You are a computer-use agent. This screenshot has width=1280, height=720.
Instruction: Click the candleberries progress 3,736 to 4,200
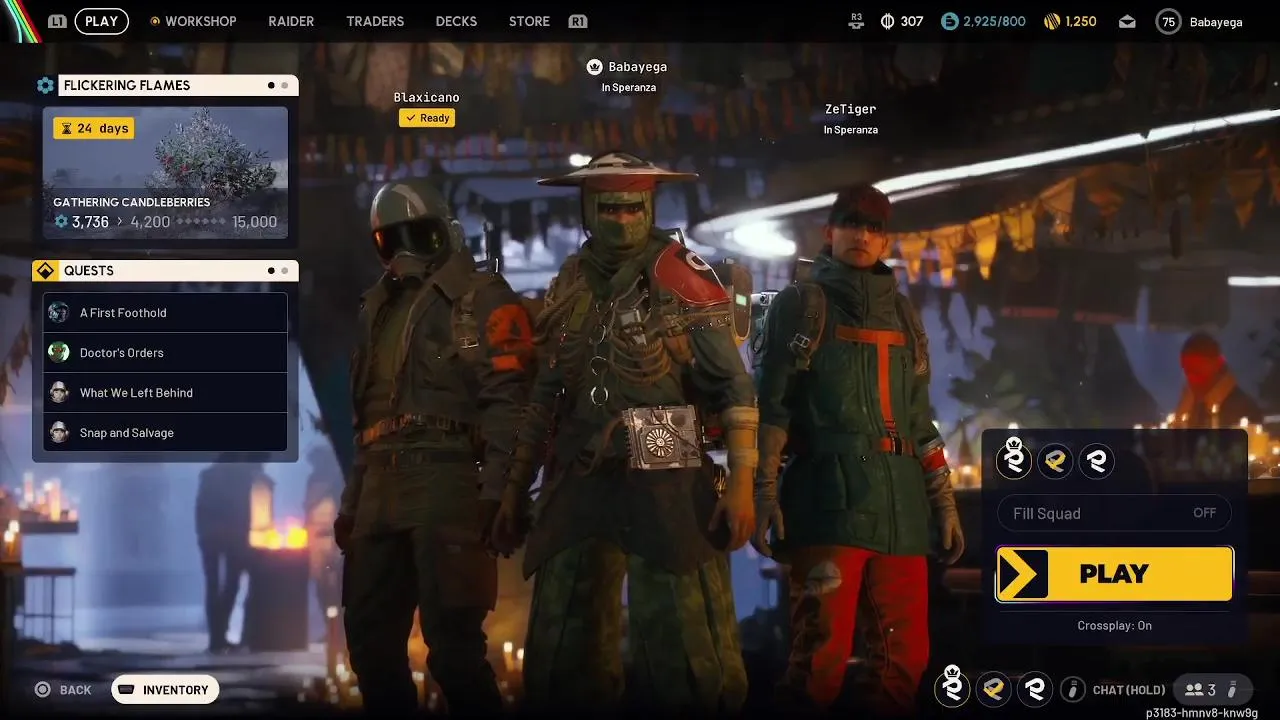[112, 222]
